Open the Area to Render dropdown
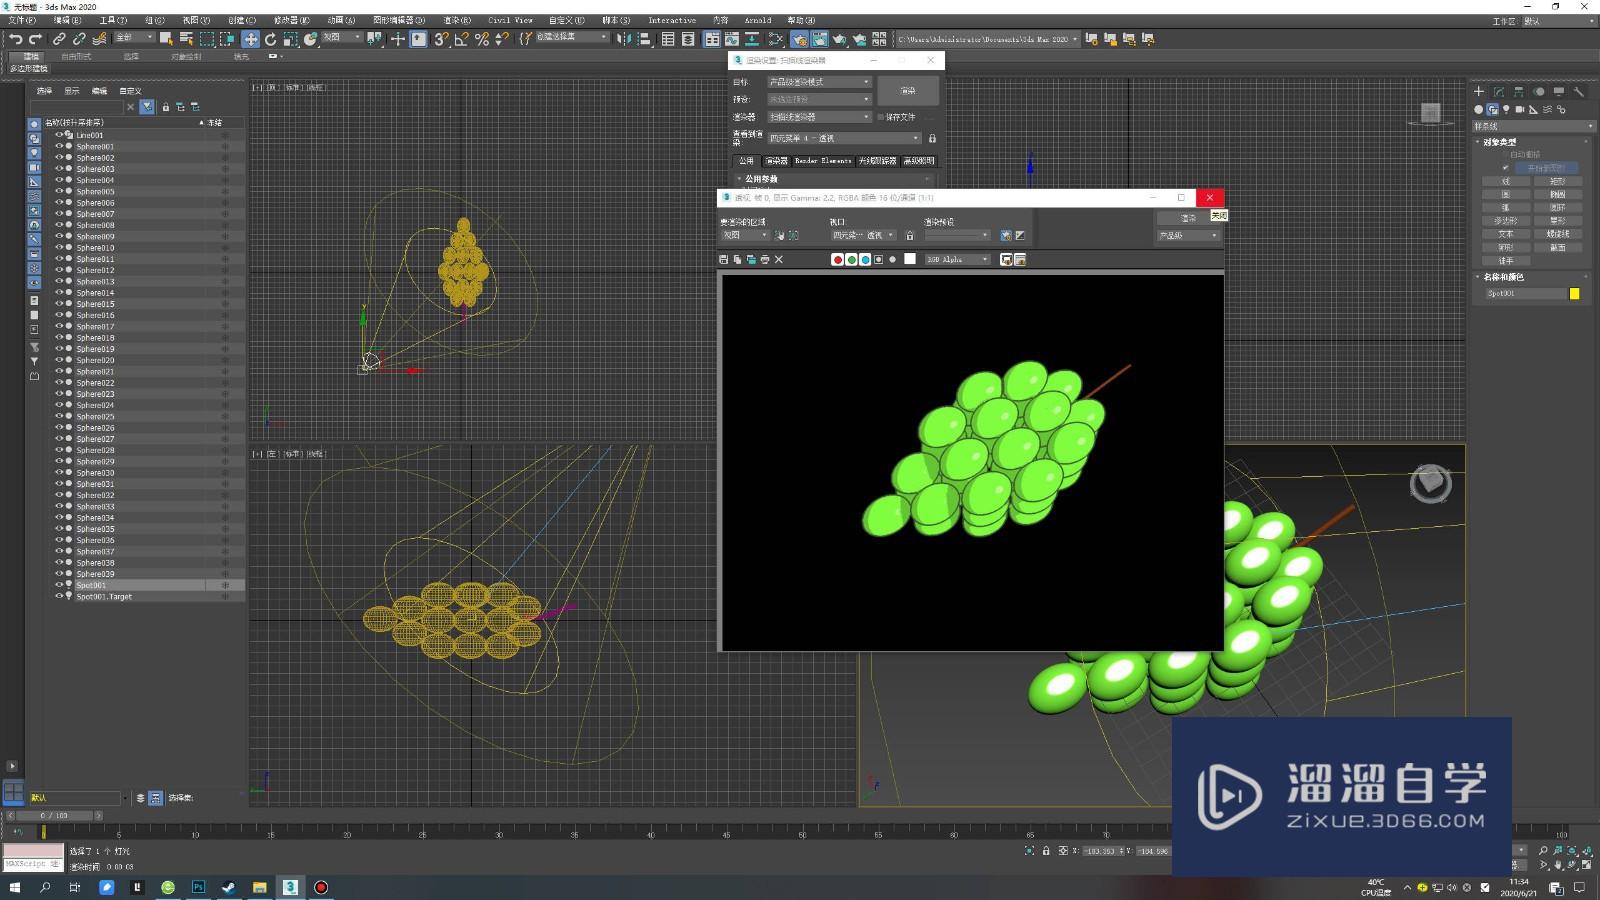1600x900 pixels. click(x=744, y=235)
